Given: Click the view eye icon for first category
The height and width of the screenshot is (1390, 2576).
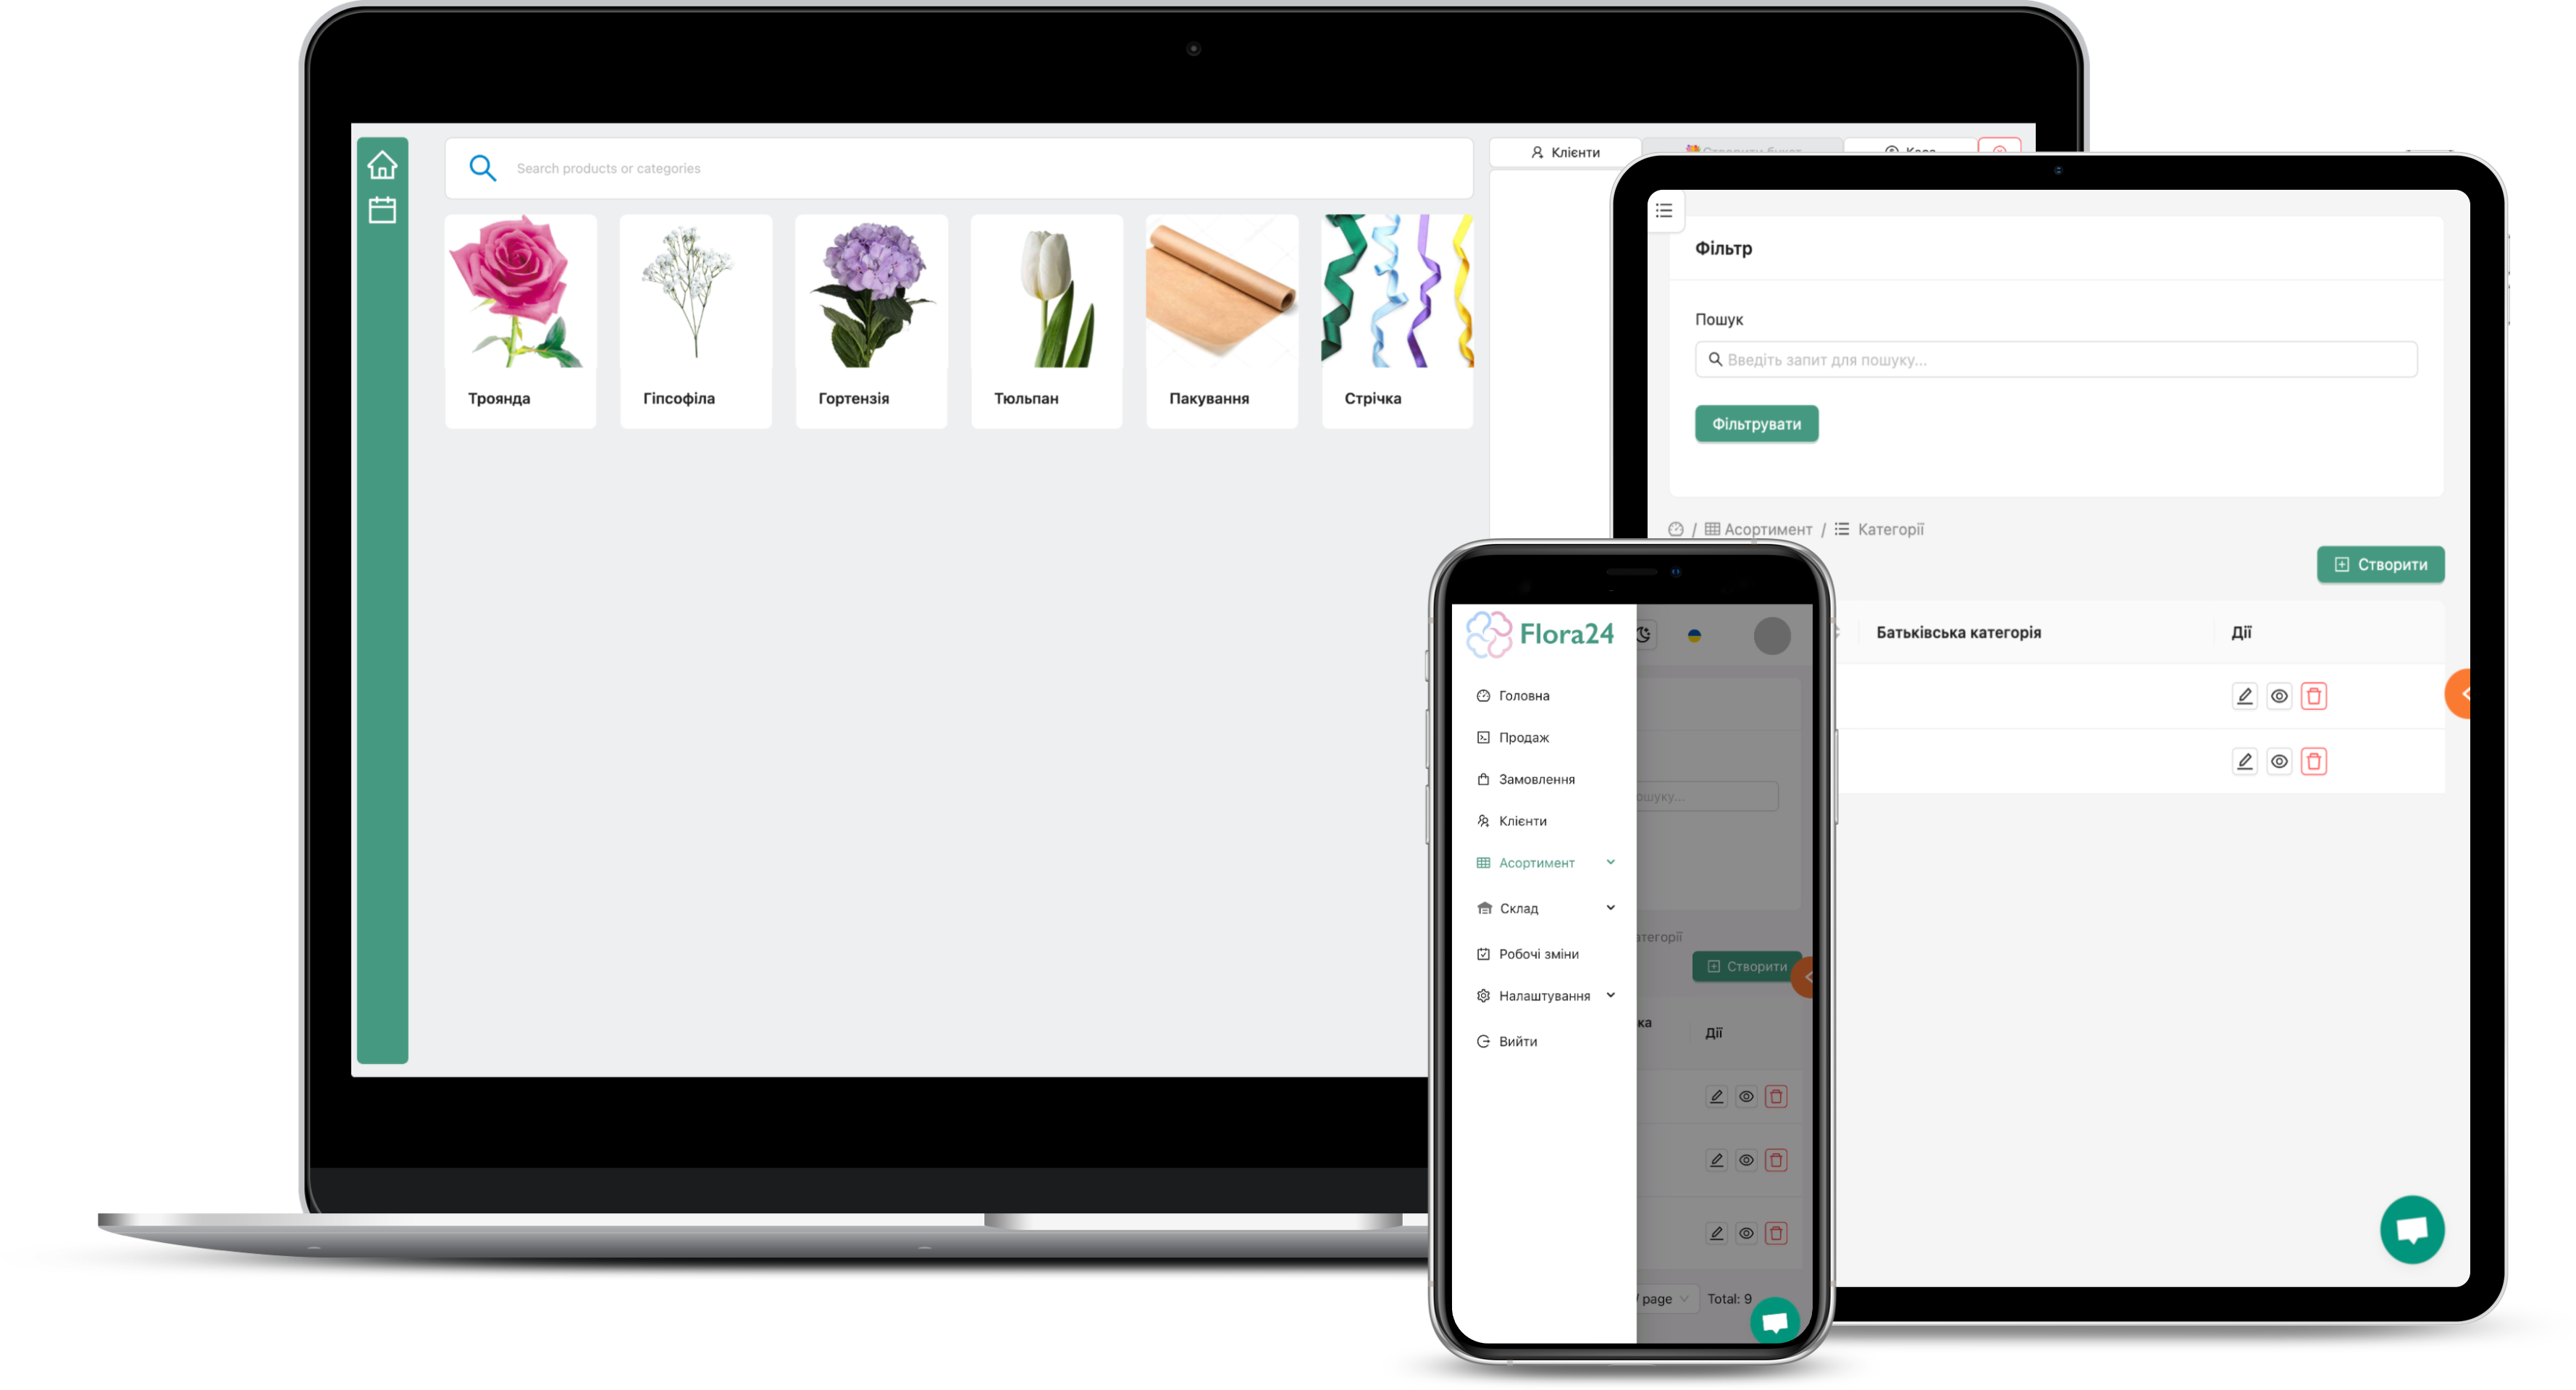Looking at the screenshot, I should (2280, 695).
